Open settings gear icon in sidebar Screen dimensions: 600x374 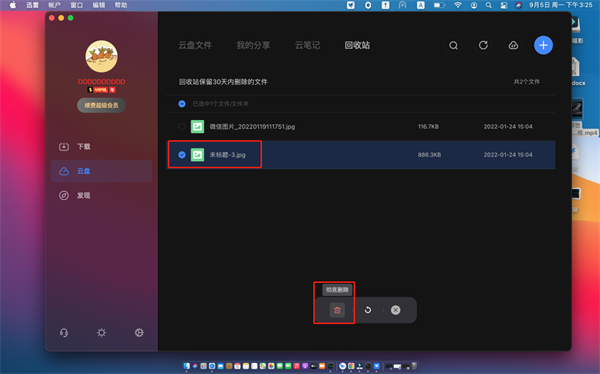click(139, 333)
